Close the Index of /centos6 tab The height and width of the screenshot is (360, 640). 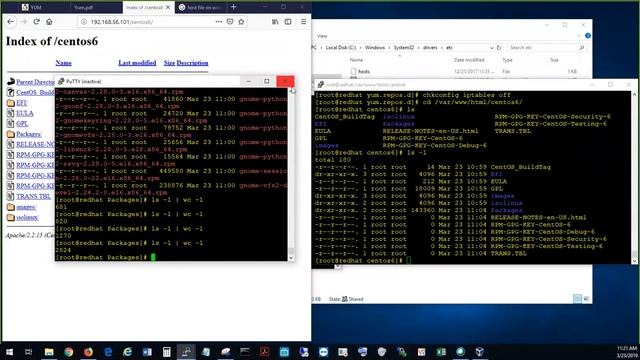pyautogui.click(x=168, y=7)
